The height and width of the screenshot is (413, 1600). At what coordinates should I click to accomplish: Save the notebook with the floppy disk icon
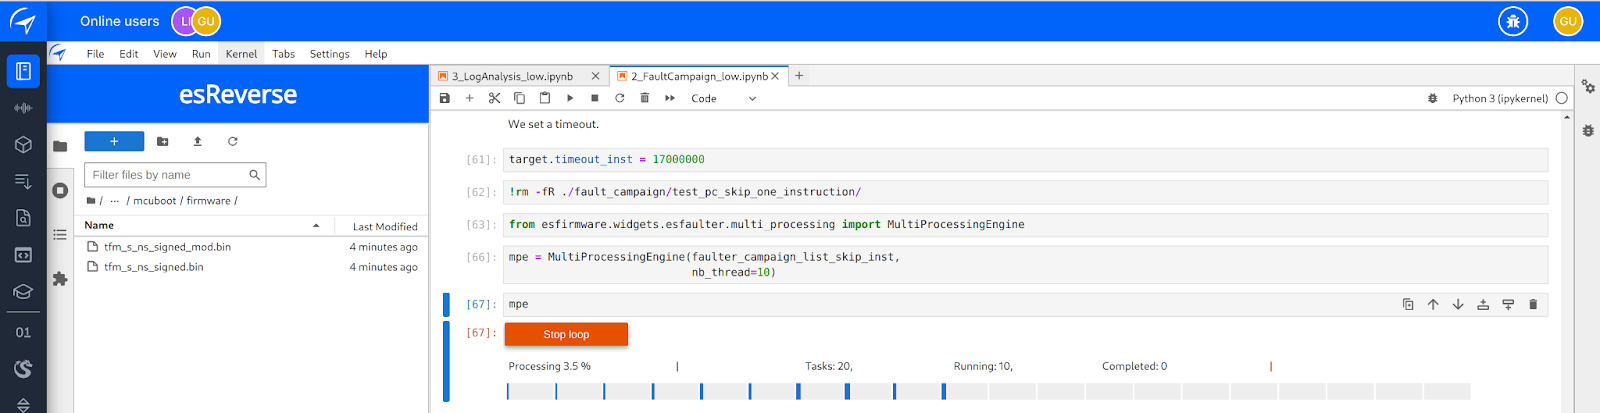click(445, 98)
